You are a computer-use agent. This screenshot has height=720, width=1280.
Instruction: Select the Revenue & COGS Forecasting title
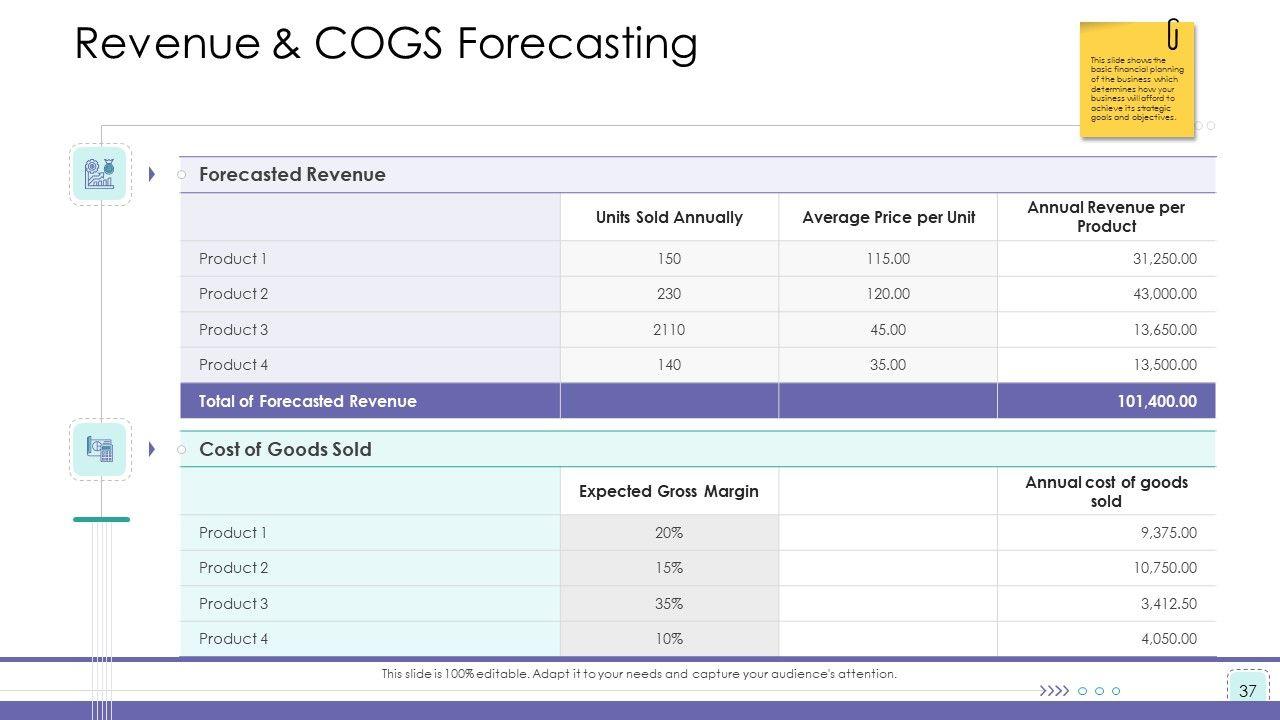(x=386, y=45)
